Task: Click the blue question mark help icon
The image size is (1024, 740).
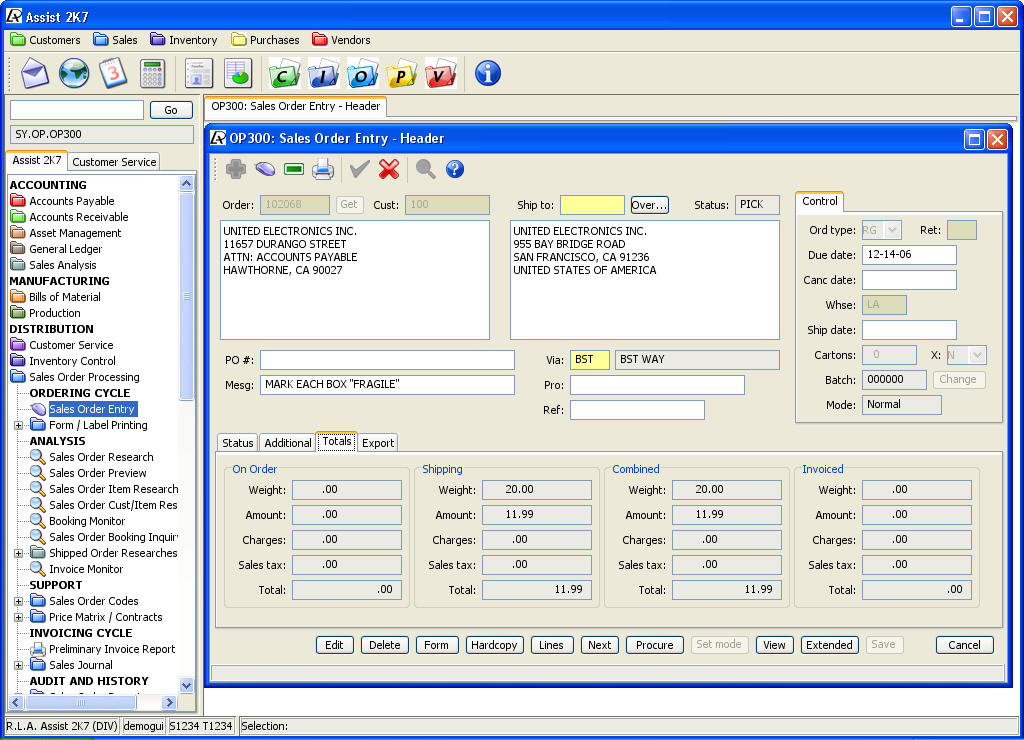Action: coord(455,169)
